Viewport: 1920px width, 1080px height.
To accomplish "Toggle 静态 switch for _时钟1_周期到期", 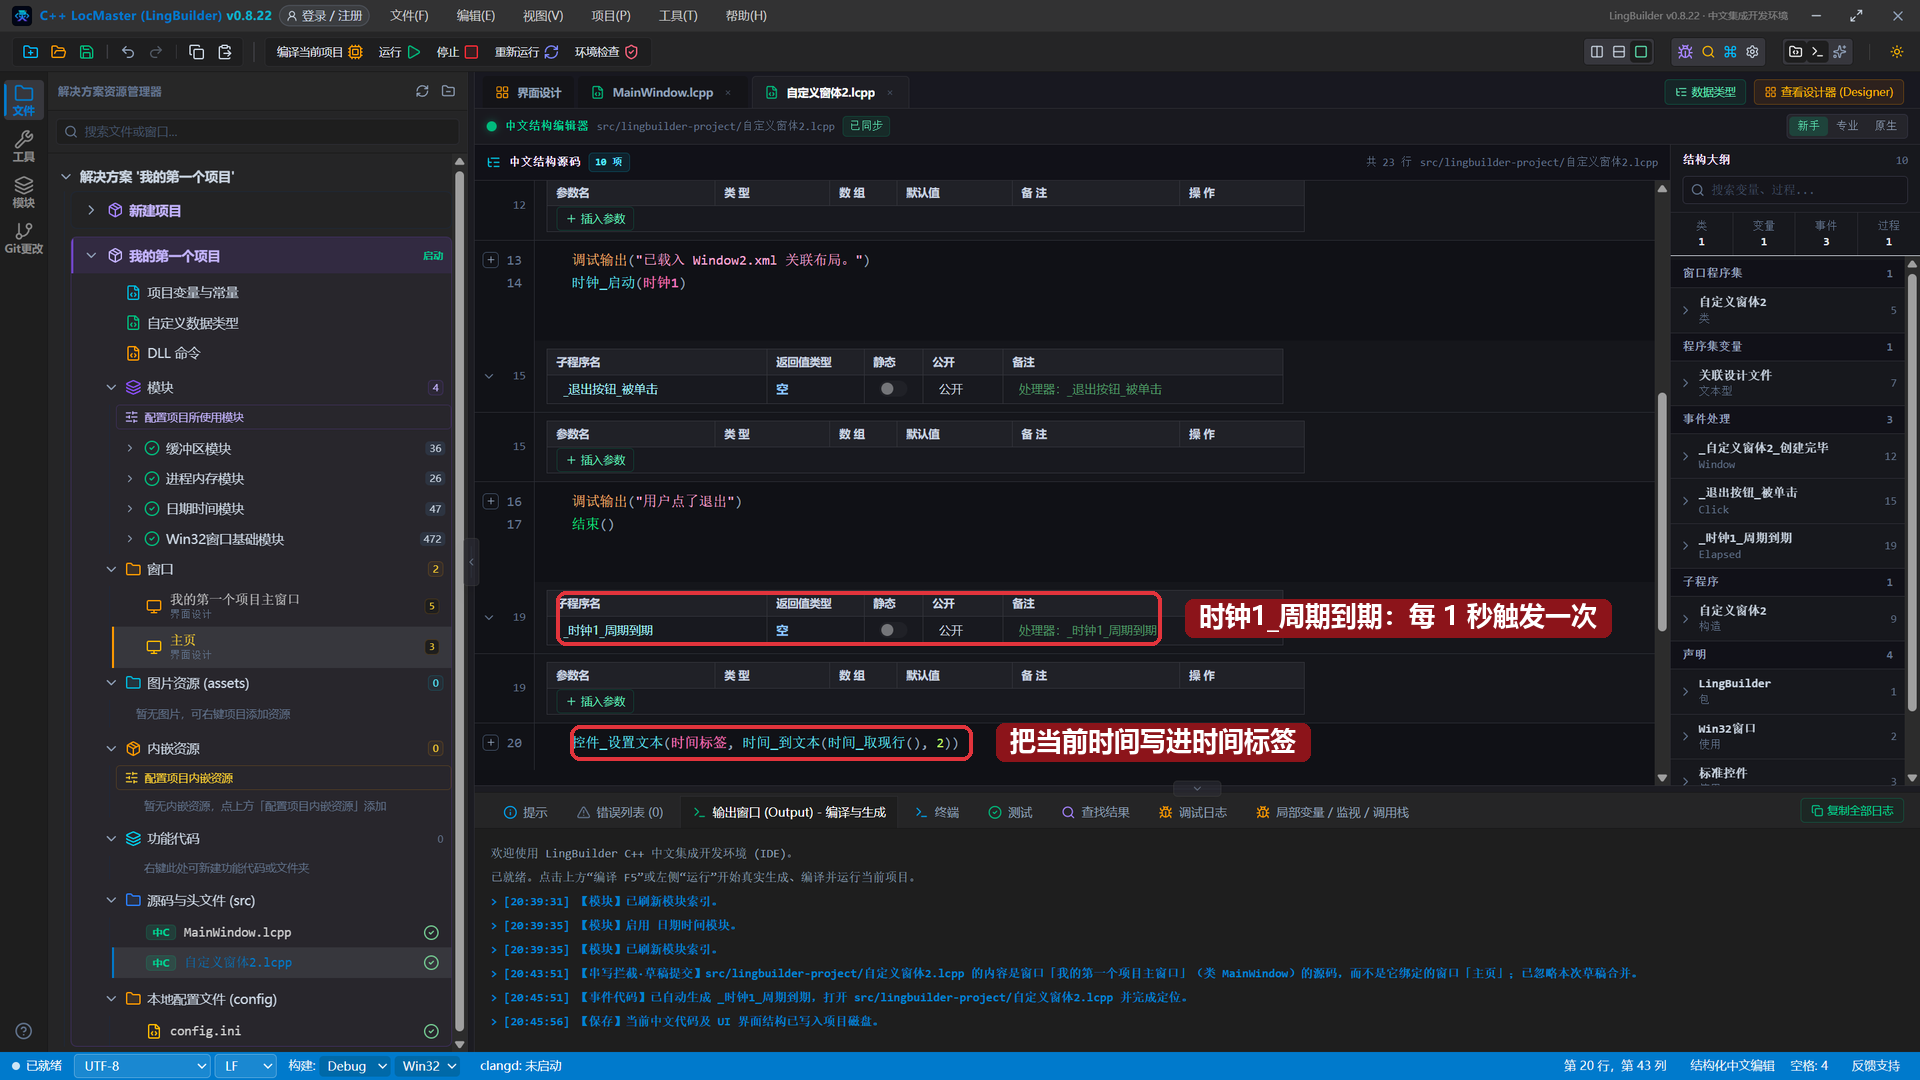I will pyautogui.click(x=892, y=630).
